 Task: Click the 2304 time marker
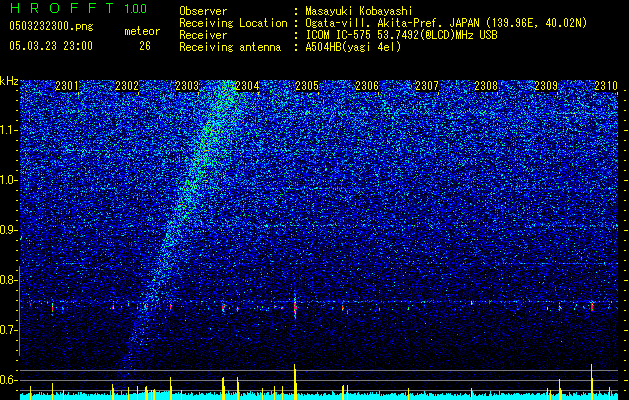247,85
